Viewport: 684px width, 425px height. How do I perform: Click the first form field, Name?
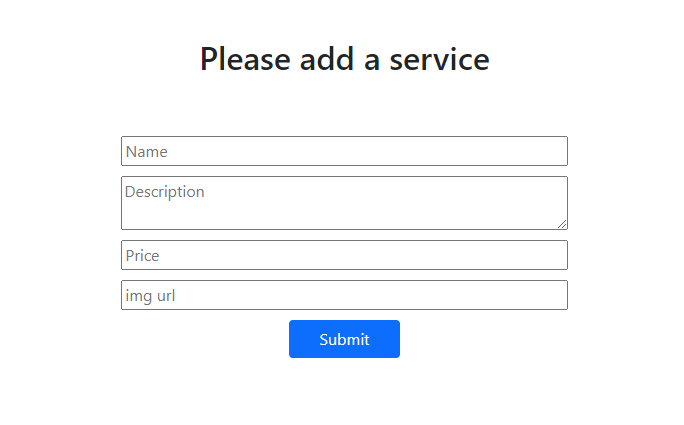pyautogui.click(x=344, y=151)
